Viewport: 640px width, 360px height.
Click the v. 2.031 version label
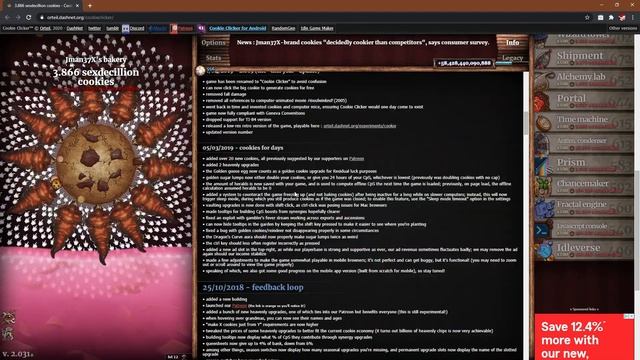coord(18,354)
